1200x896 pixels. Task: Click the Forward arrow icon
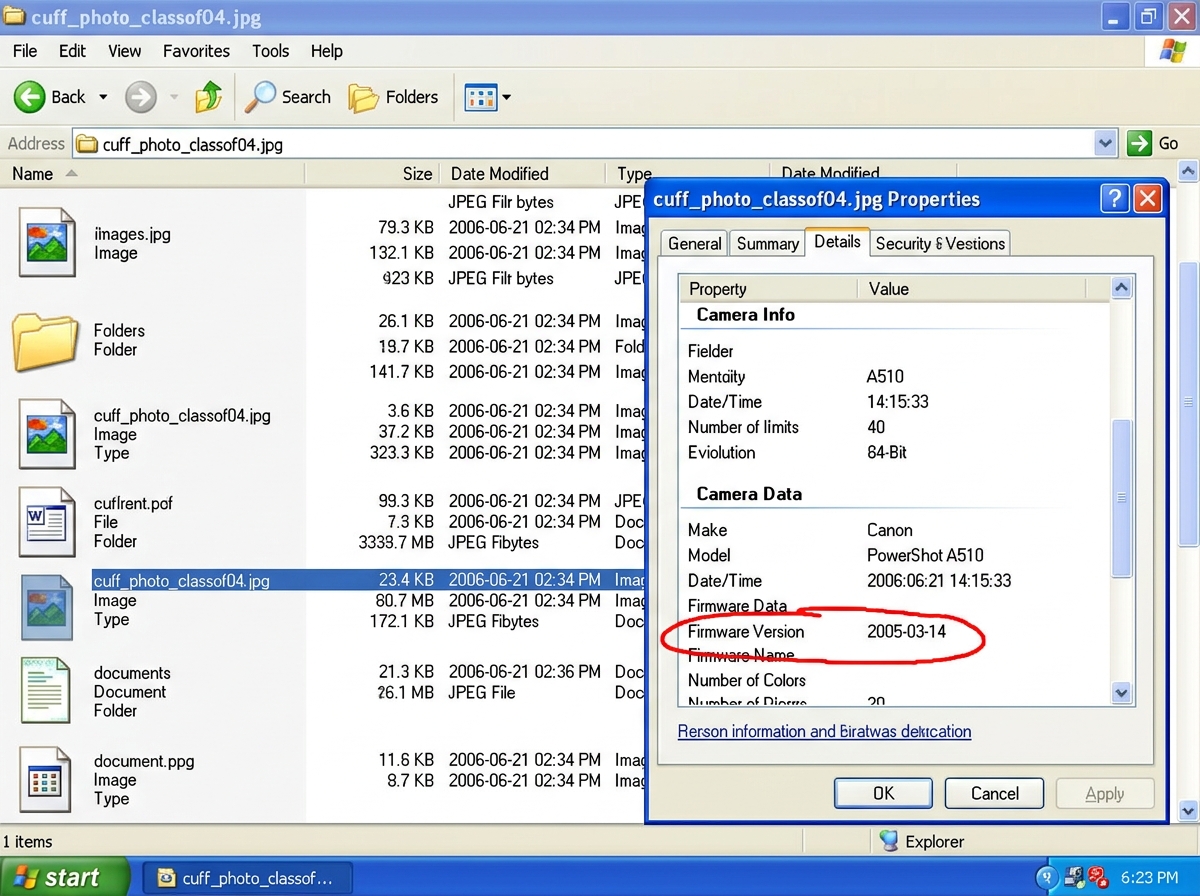point(141,97)
